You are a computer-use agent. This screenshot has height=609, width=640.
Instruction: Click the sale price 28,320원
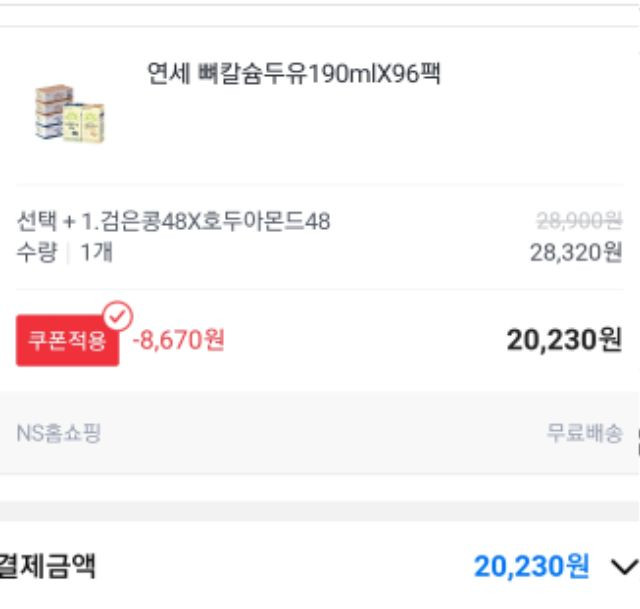576,253
